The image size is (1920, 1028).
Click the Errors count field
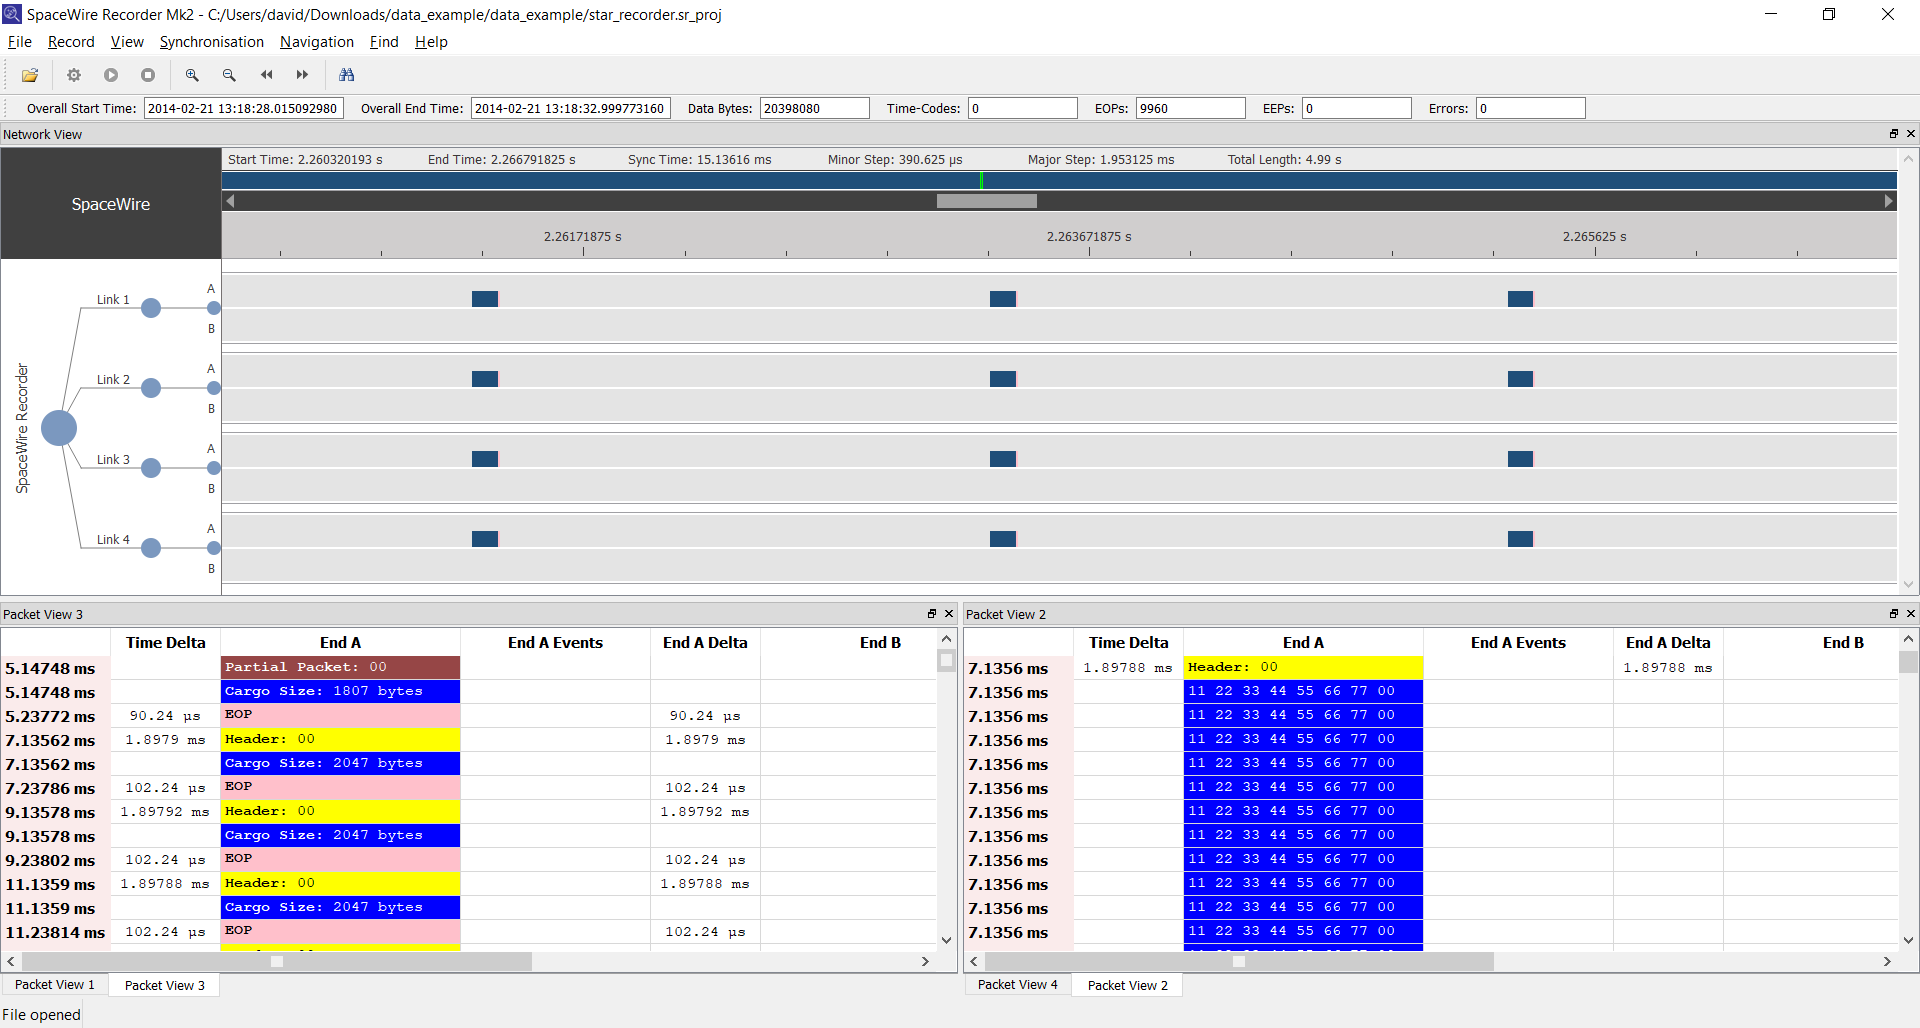[1531, 108]
